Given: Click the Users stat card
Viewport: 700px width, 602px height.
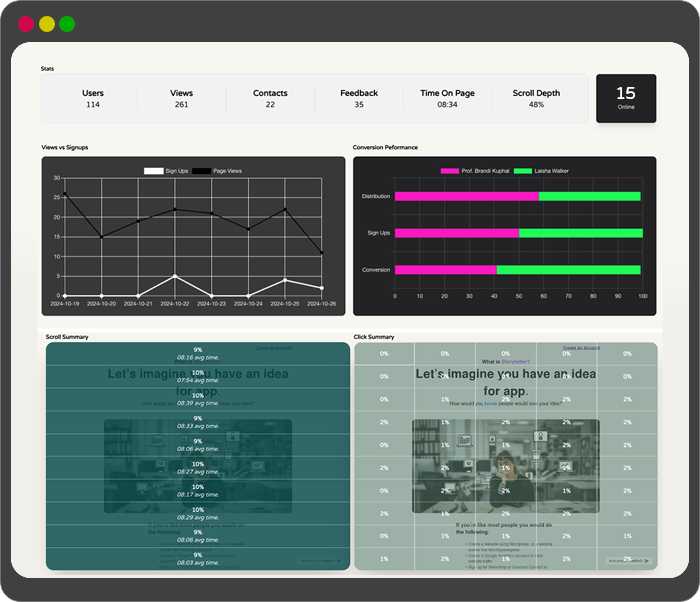Looking at the screenshot, I should 93,98.
